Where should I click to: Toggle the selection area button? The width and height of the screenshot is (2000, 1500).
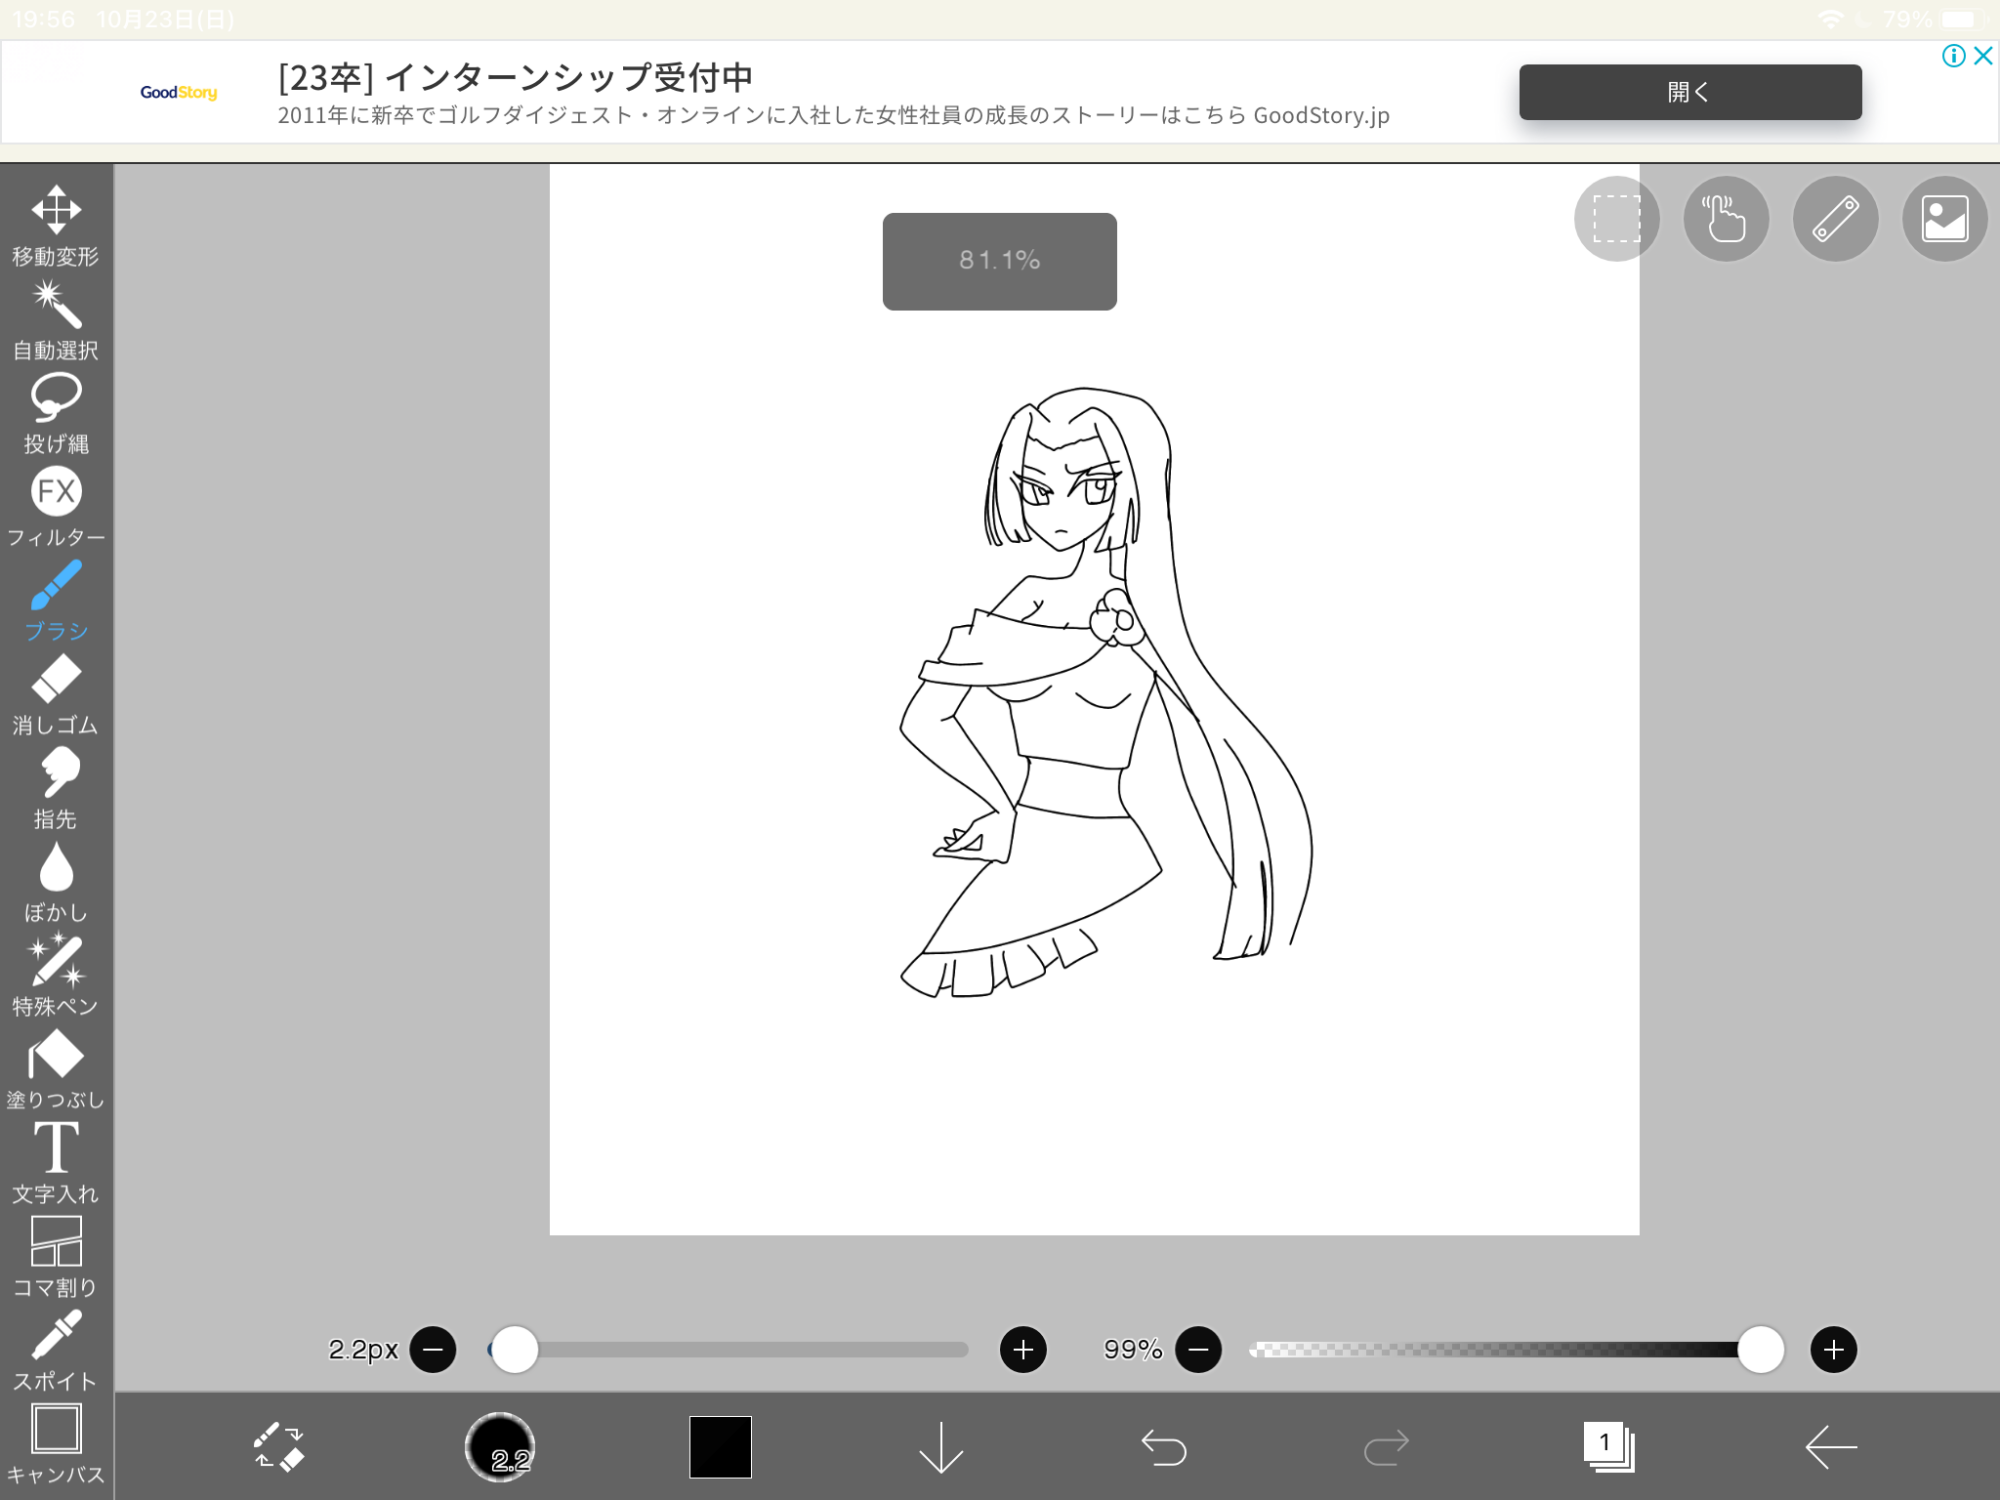coord(1616,219)
